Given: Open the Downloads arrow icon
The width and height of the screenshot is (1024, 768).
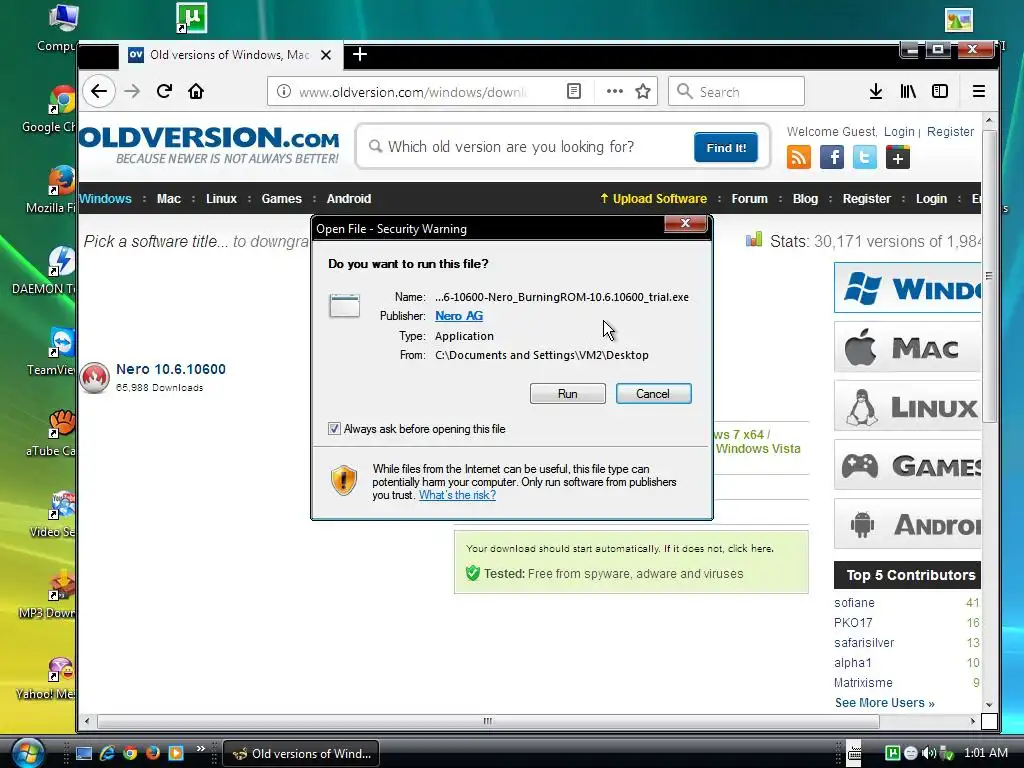Looking at the screenshot, I should 876,91.
